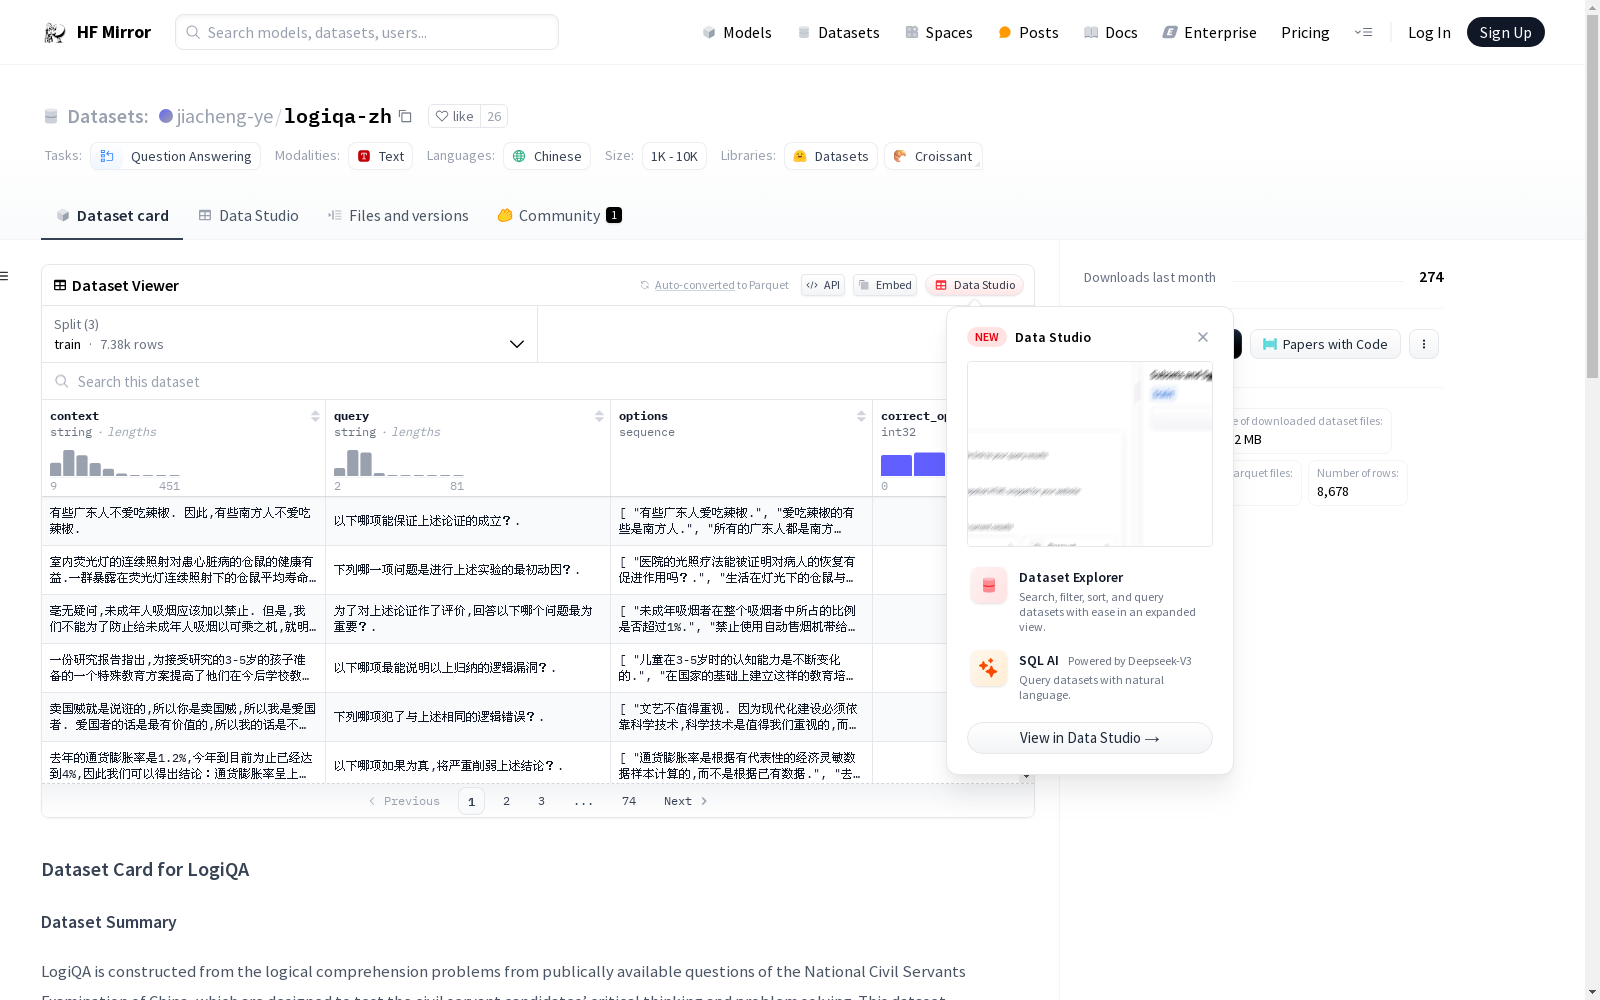Switch to the Data Studio tab

coord(248,215)
